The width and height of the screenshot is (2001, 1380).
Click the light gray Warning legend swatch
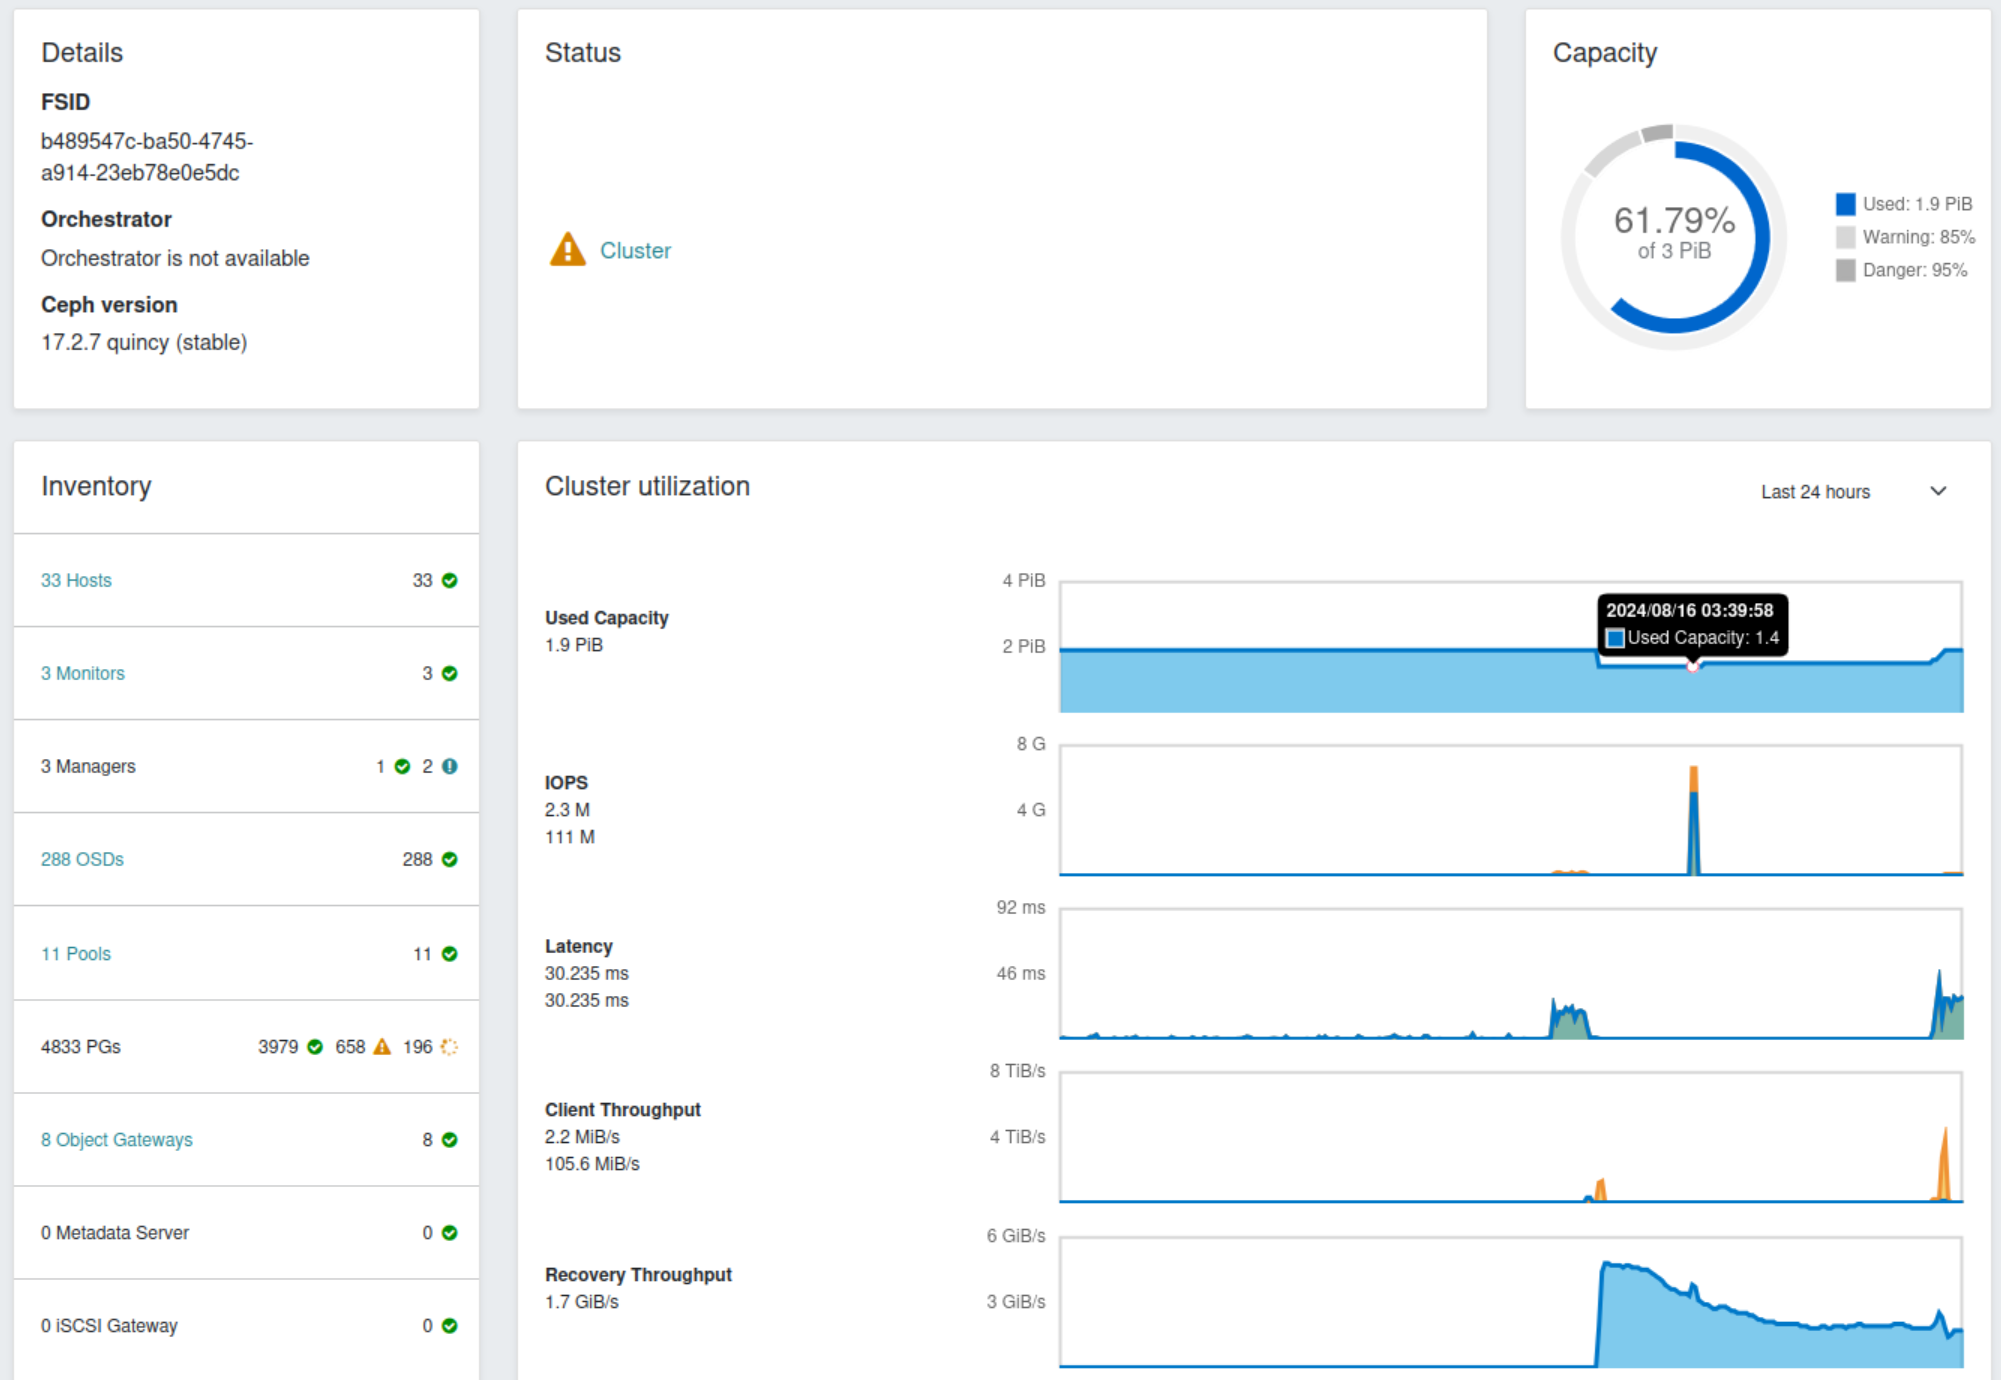(x=1845, y=237)
